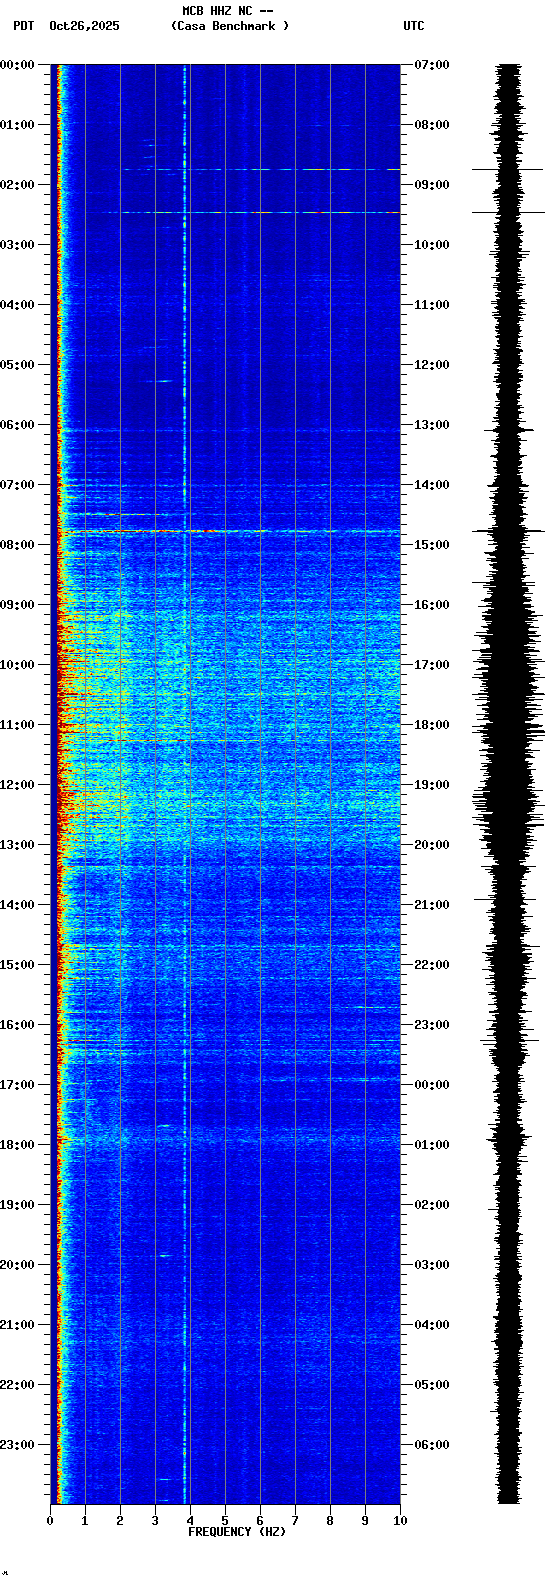
Task: Click the 06:00 PDT time label
Action: (x=17, y=425)
